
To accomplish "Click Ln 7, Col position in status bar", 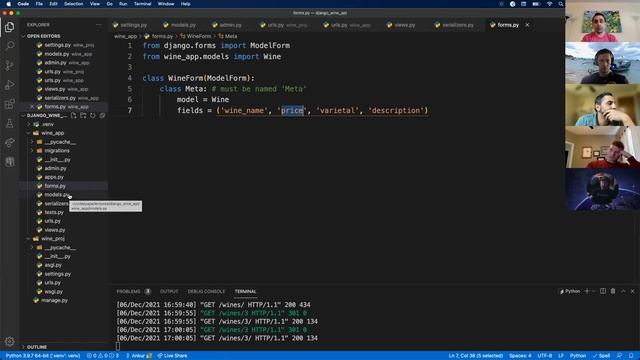I will [476, 356].
